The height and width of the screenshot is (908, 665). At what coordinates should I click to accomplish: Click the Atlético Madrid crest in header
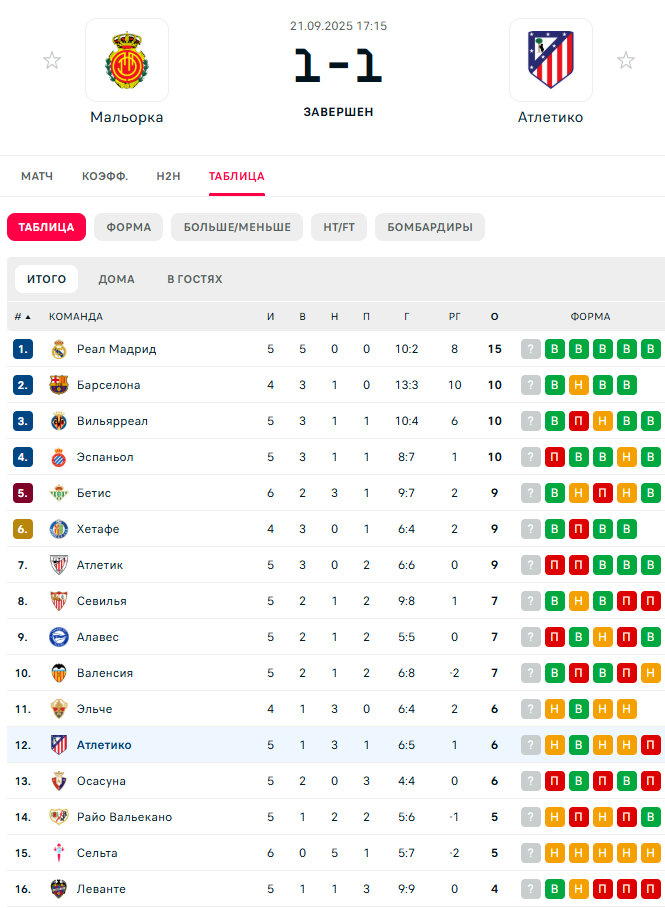(x=550, y=60)
